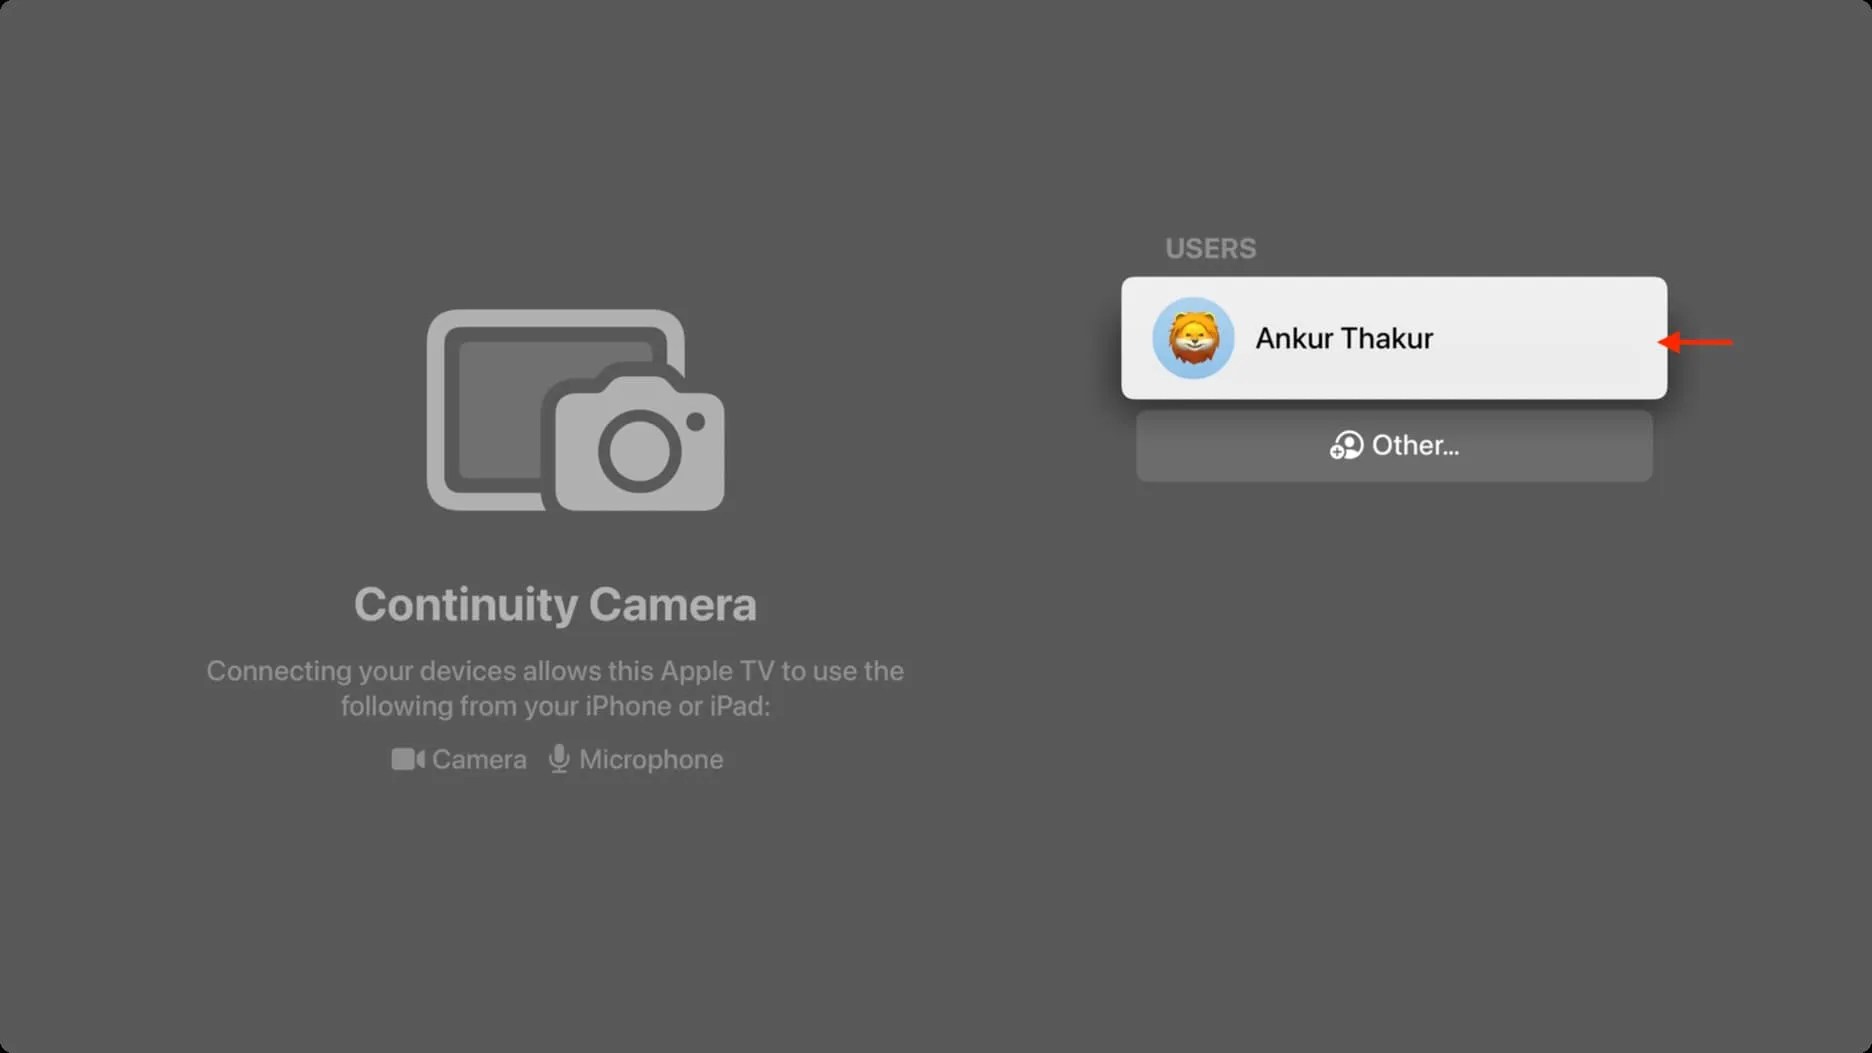The width and height of the screenshot is (1872, 1053).
Task: Click the Continuity Camera title text
Action: coord(556,603)
